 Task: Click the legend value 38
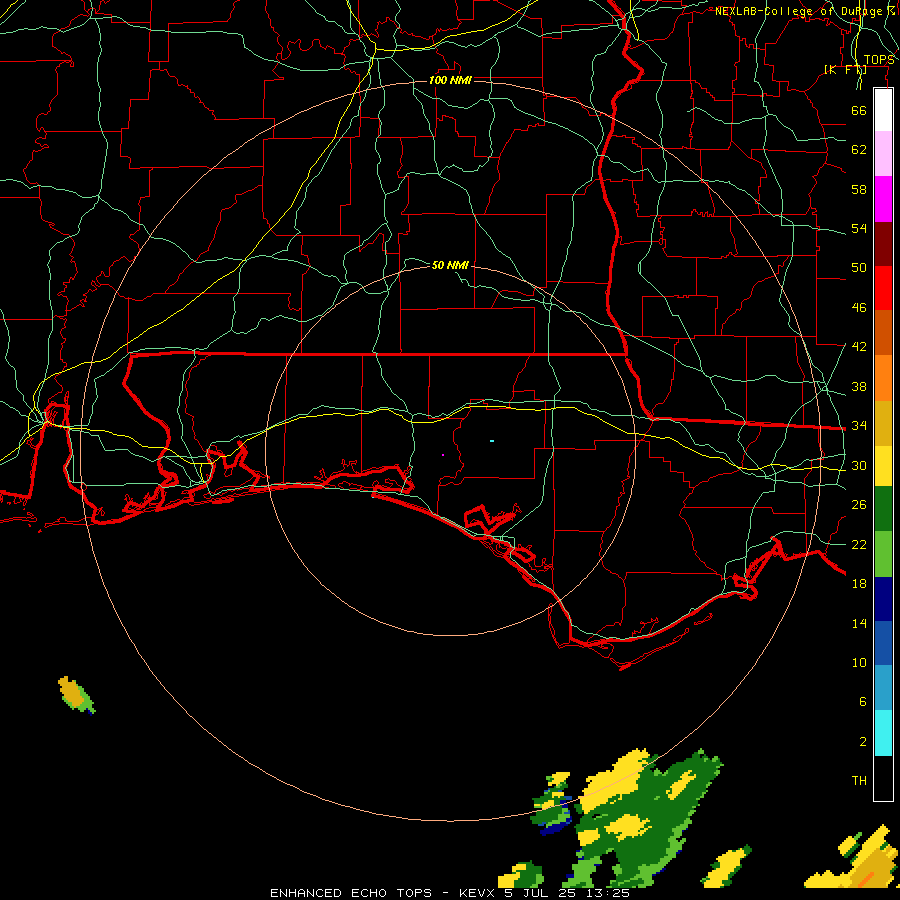859,387
